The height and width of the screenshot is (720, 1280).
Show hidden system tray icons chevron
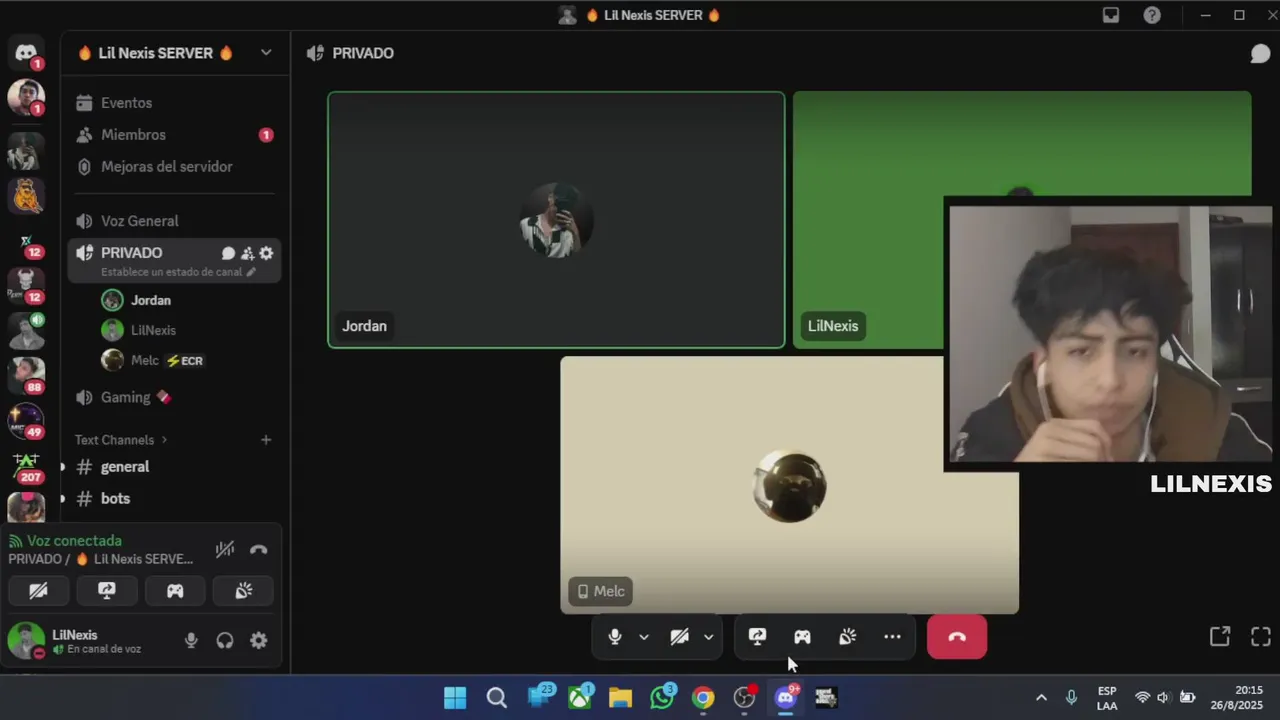1041,697
